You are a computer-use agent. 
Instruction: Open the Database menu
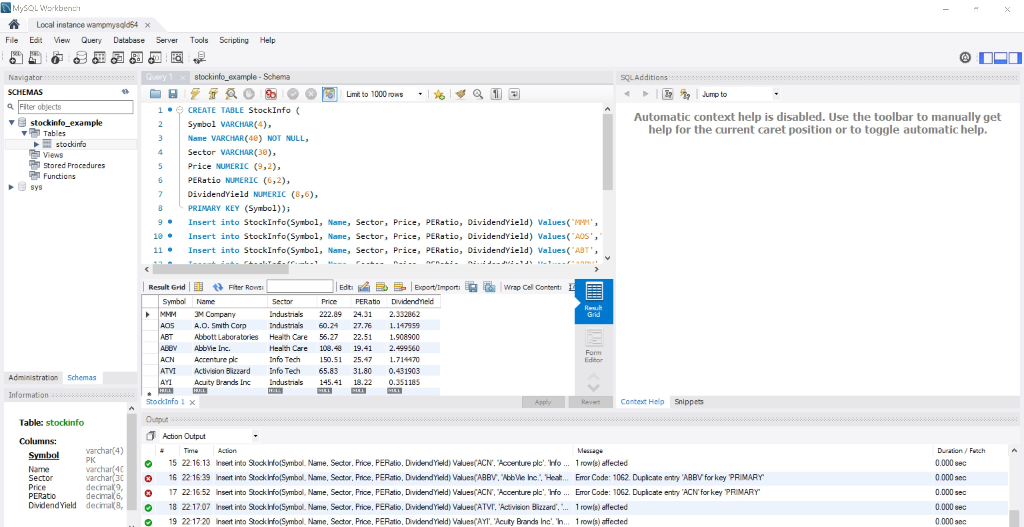[129, 40]
